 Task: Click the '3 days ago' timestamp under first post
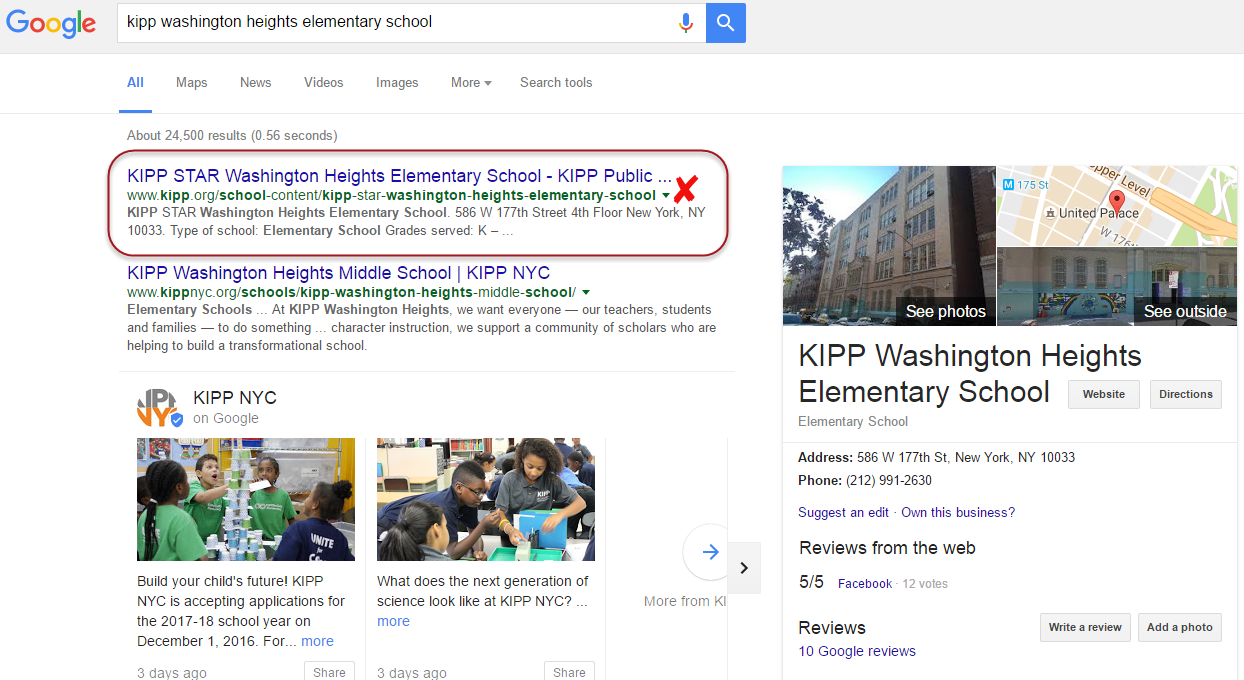pyautogui.click(x=172, y=673)
